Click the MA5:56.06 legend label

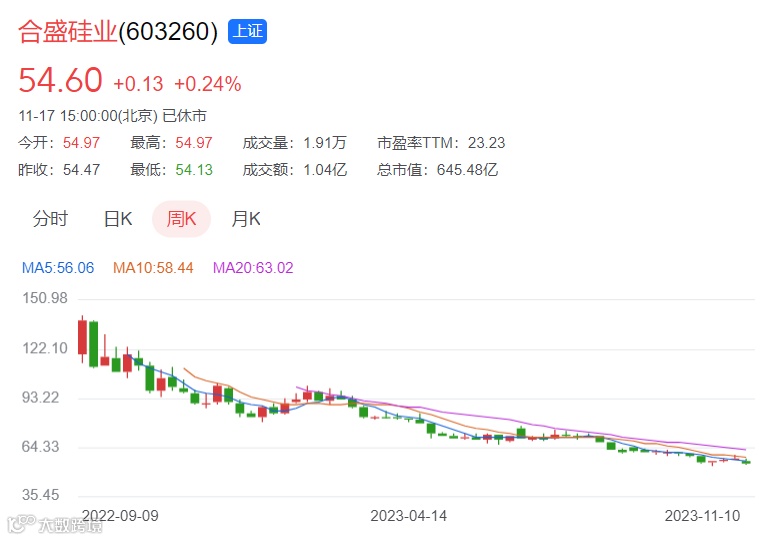pos(58,268)
